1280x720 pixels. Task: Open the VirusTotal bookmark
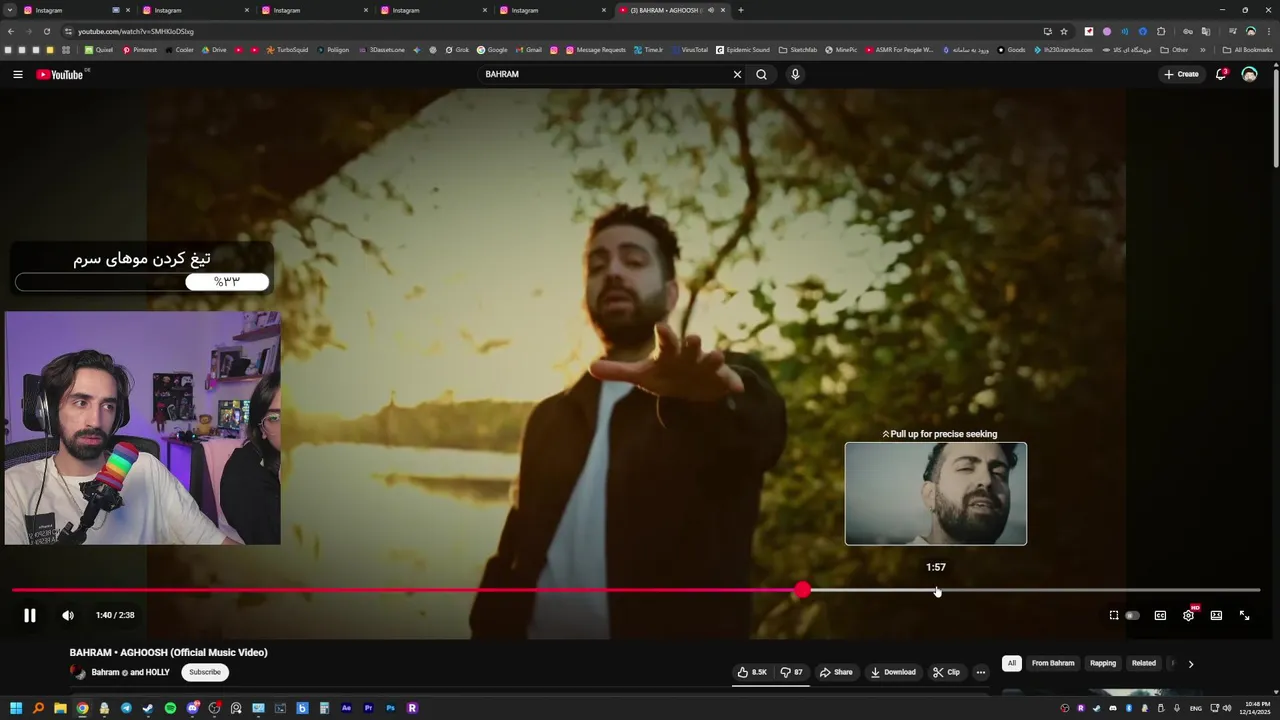pyautogui.click(x=690, y=50)
